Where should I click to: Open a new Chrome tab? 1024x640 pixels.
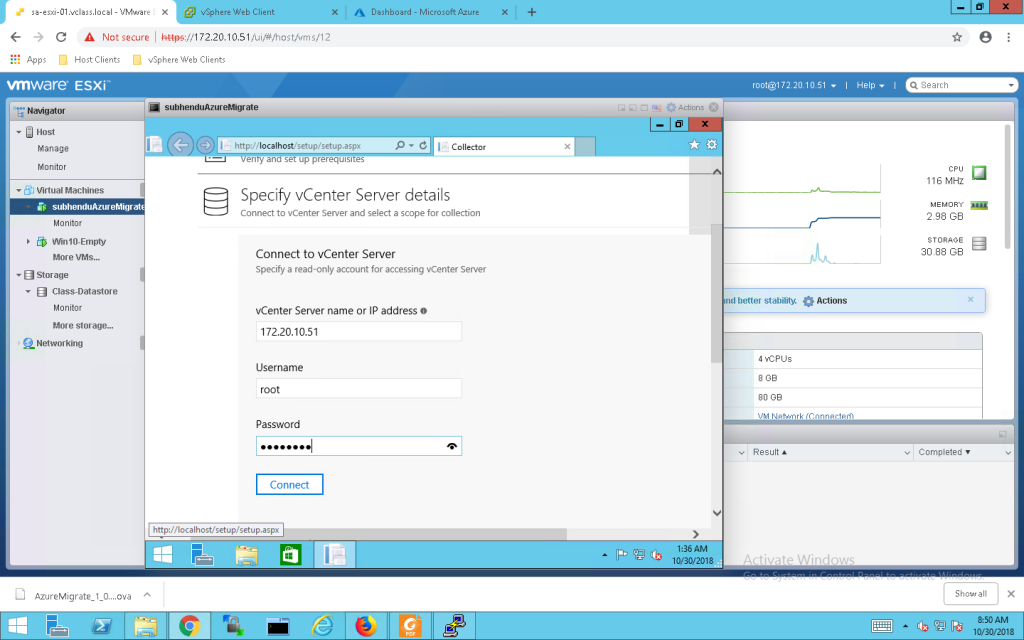tap(532, 12)
